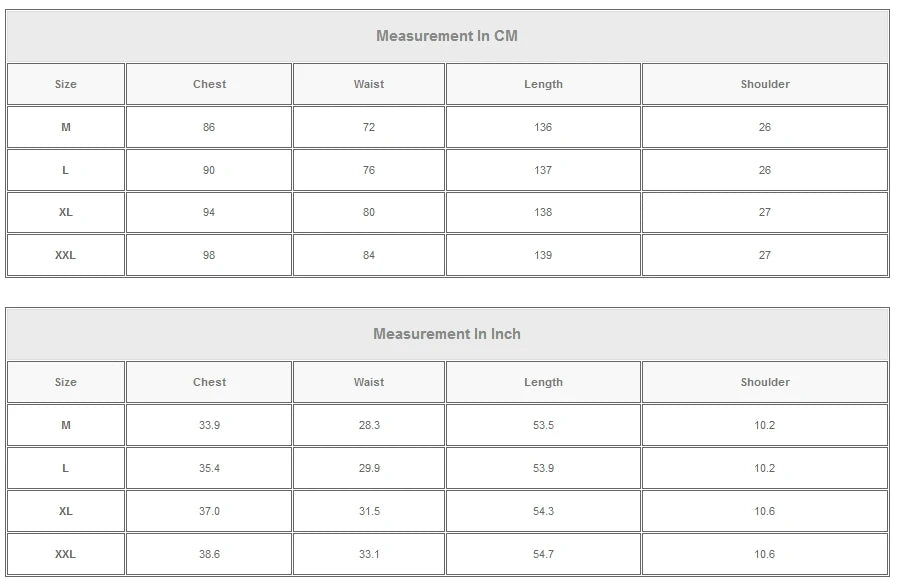Click the length value 54.7 for XXL
898x586 pixels.
click(x=543, y=554)
